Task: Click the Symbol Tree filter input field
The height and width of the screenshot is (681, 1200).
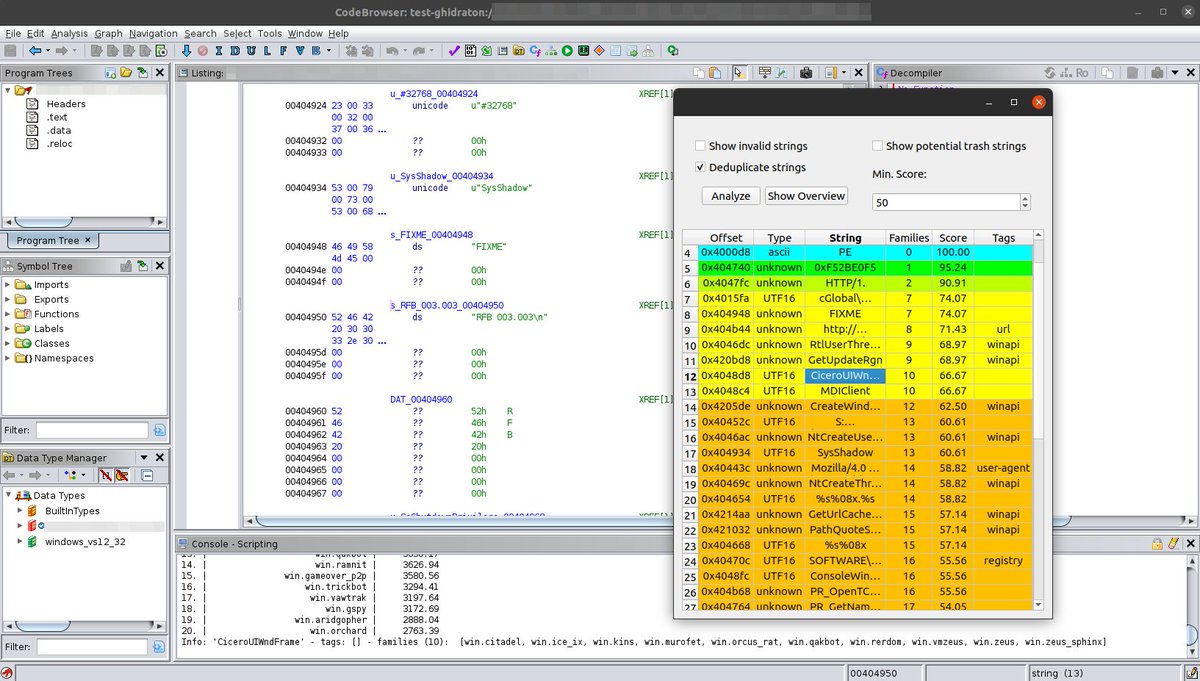Action: 92,431
